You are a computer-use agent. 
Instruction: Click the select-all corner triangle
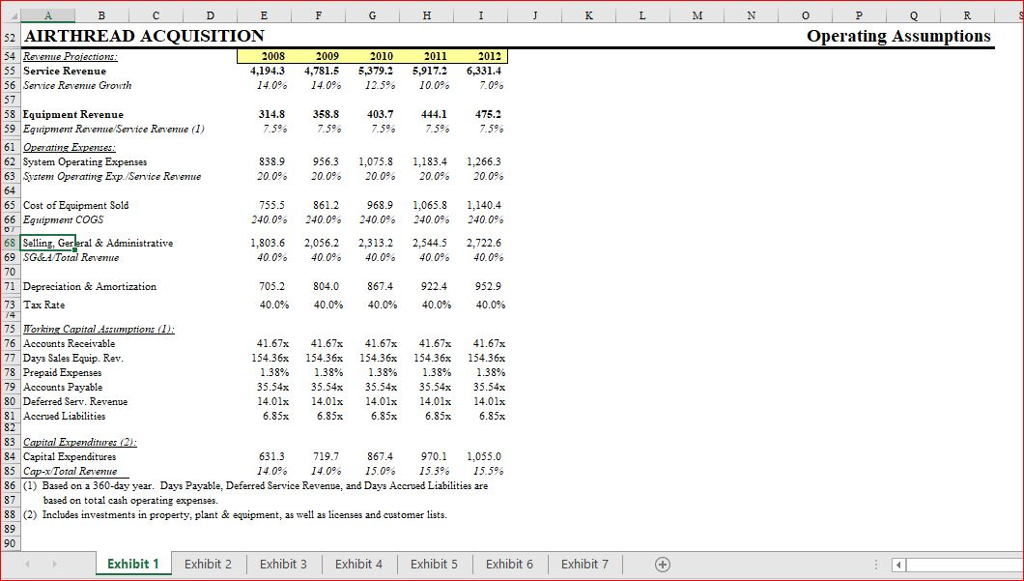pyautogui.click(x=11, y=15)
